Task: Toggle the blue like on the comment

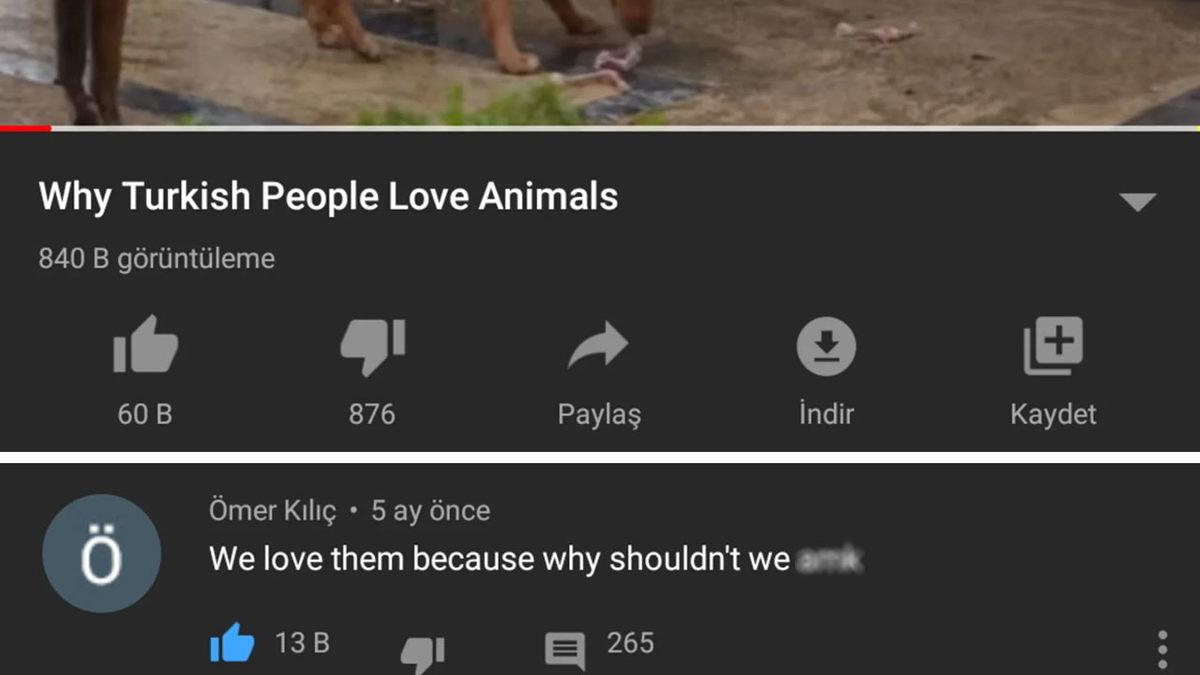Action: (x=232, y=643)
